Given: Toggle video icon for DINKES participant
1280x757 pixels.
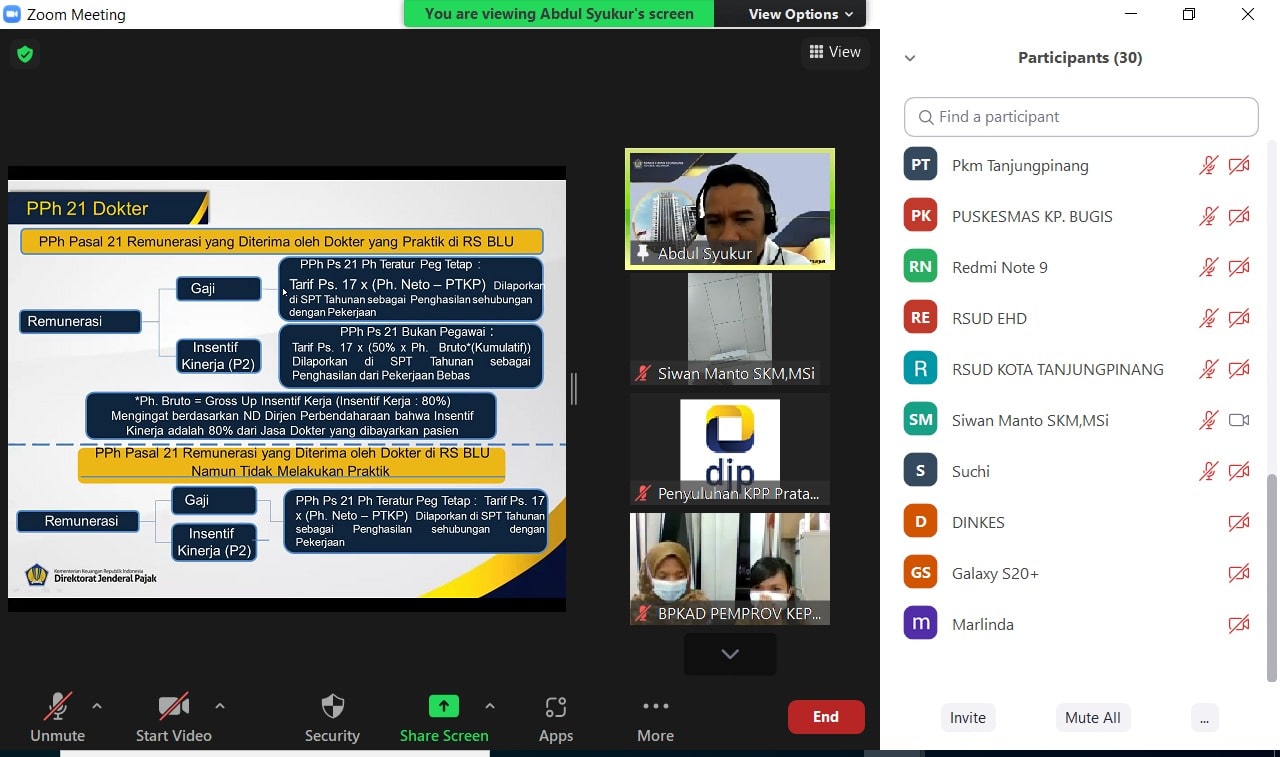Looking at the screenshot, I should click(1239, 522).
